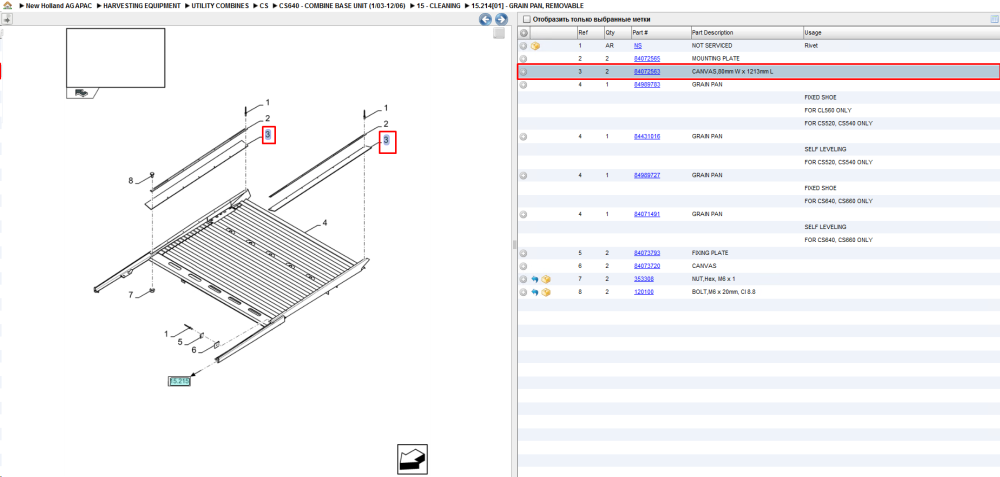
Task: Open the CS breadcrumb
Action: click(264, 6)
